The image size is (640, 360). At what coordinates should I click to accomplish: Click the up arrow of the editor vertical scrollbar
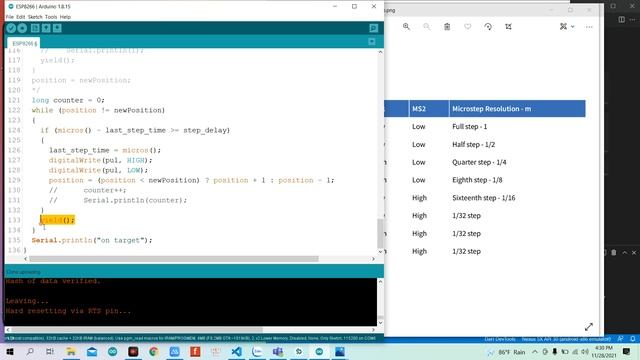[x=380, y=52]
